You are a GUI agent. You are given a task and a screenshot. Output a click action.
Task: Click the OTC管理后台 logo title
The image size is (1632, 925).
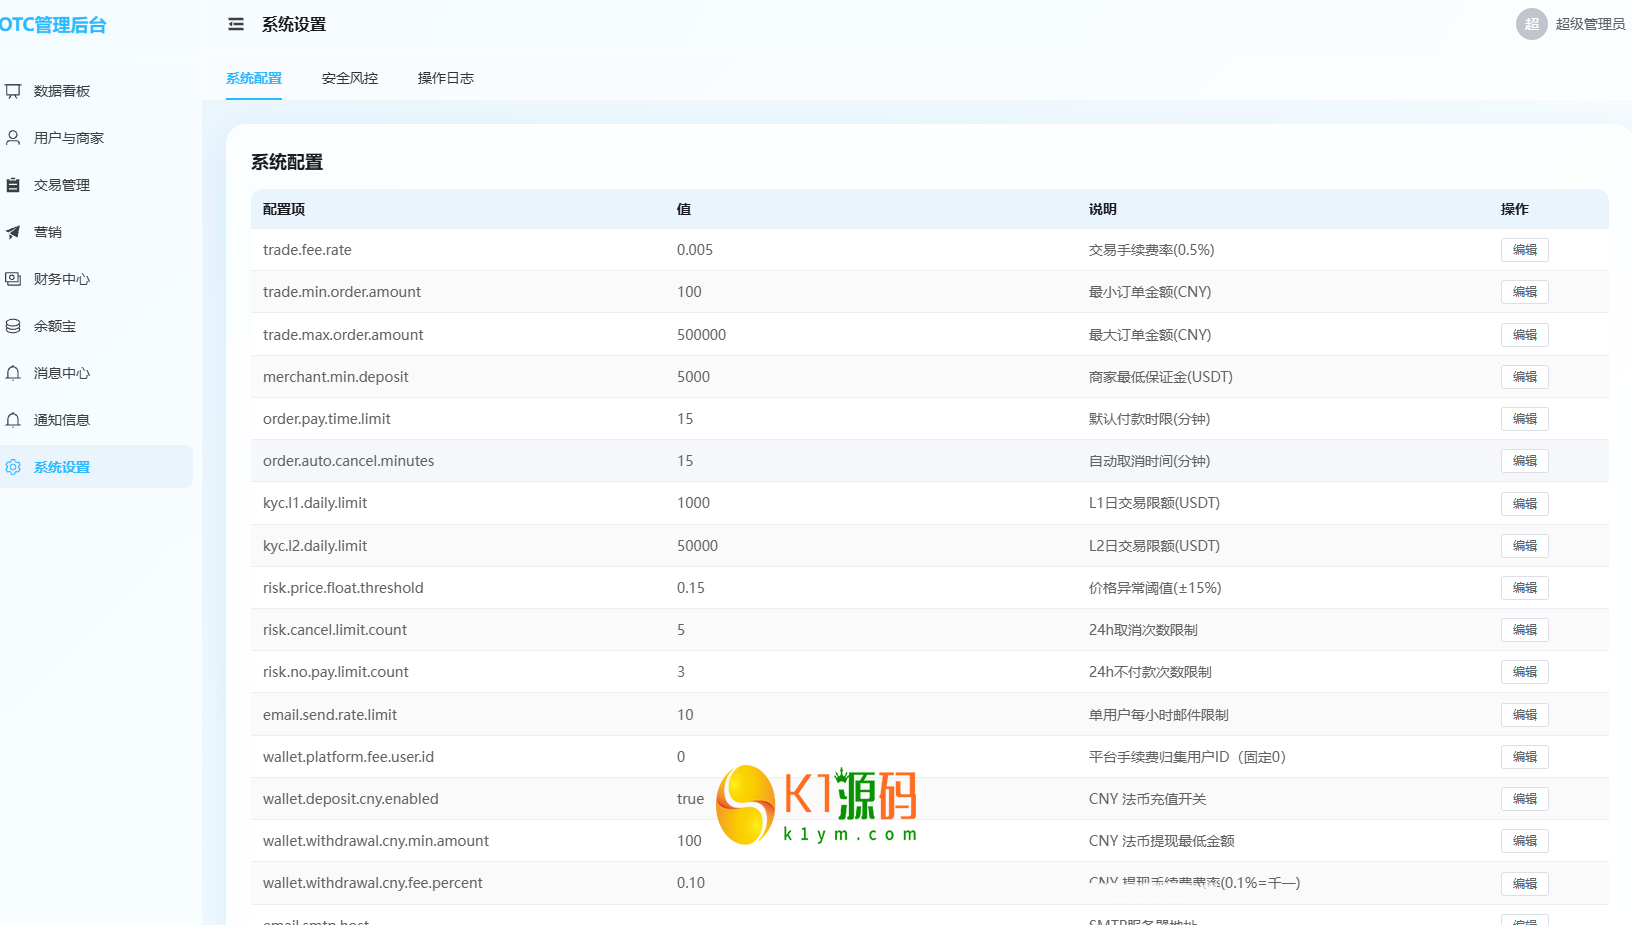53,25
